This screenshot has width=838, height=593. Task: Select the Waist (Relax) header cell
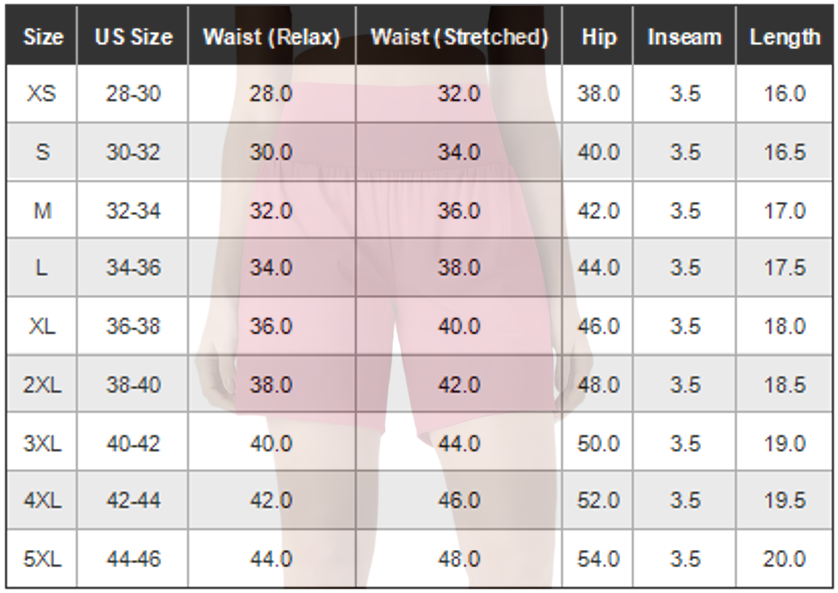271,36
